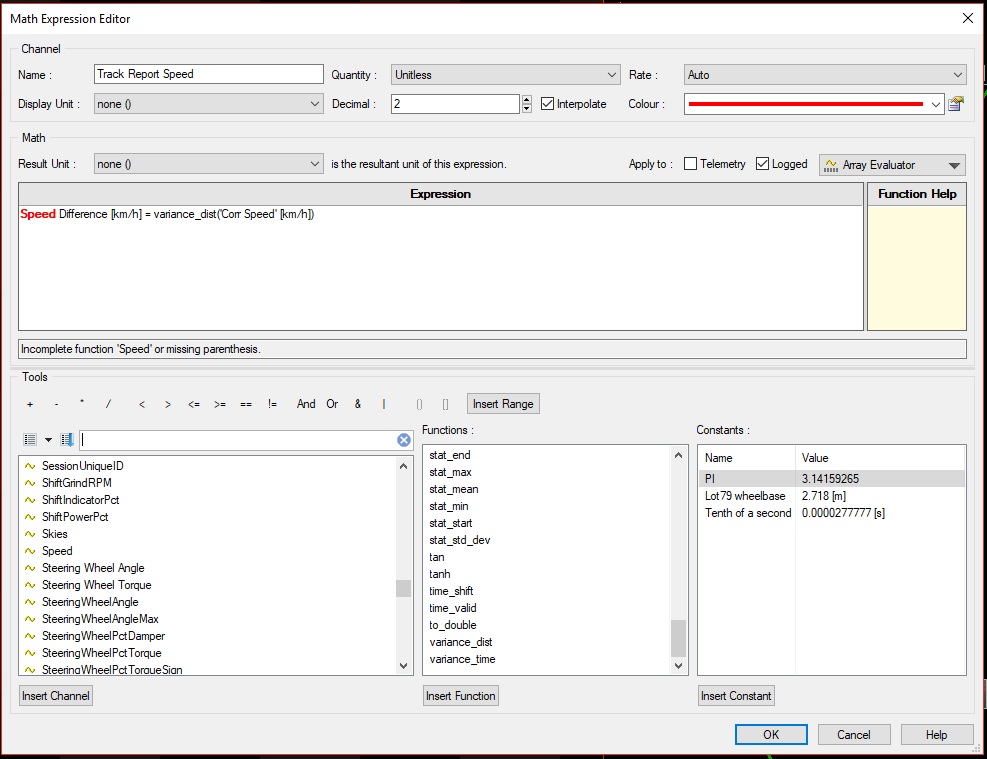Toggle the Interpolate checkbox

(x=548, y=104)
